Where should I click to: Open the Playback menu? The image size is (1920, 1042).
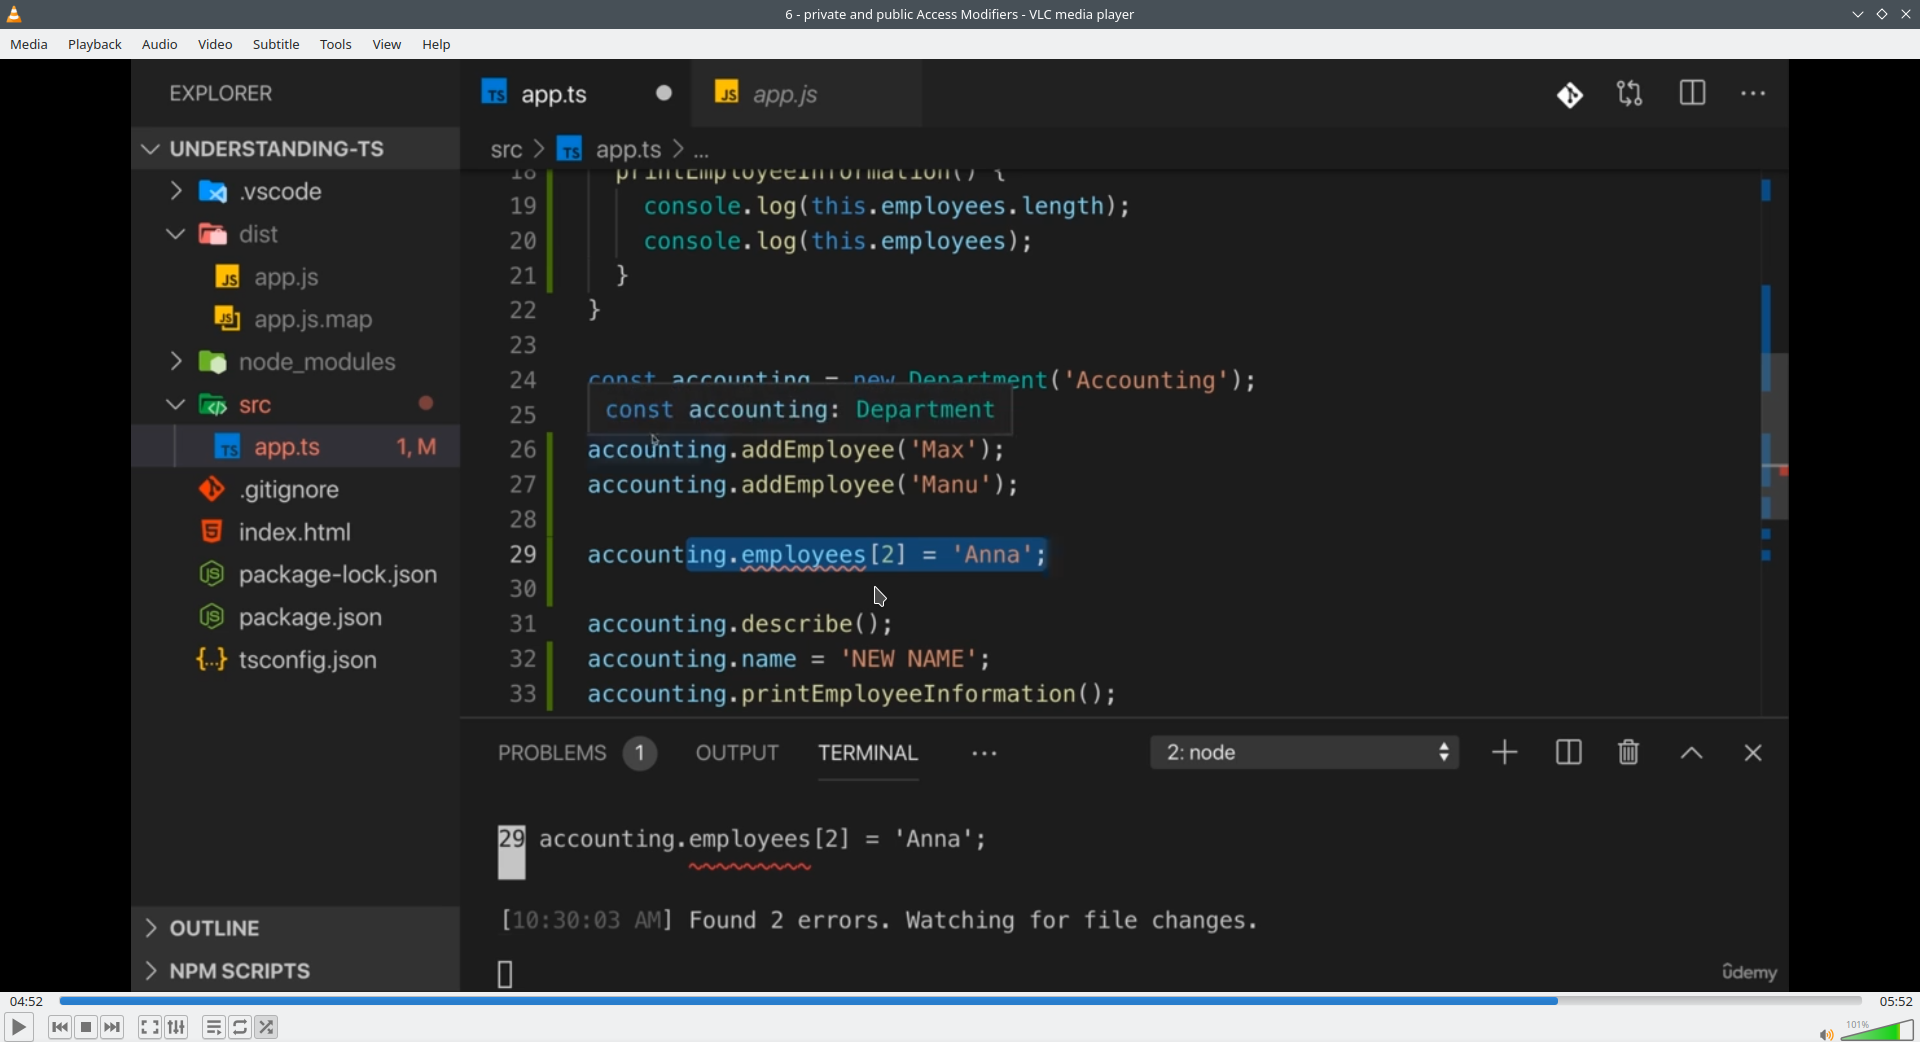(95, 45)
